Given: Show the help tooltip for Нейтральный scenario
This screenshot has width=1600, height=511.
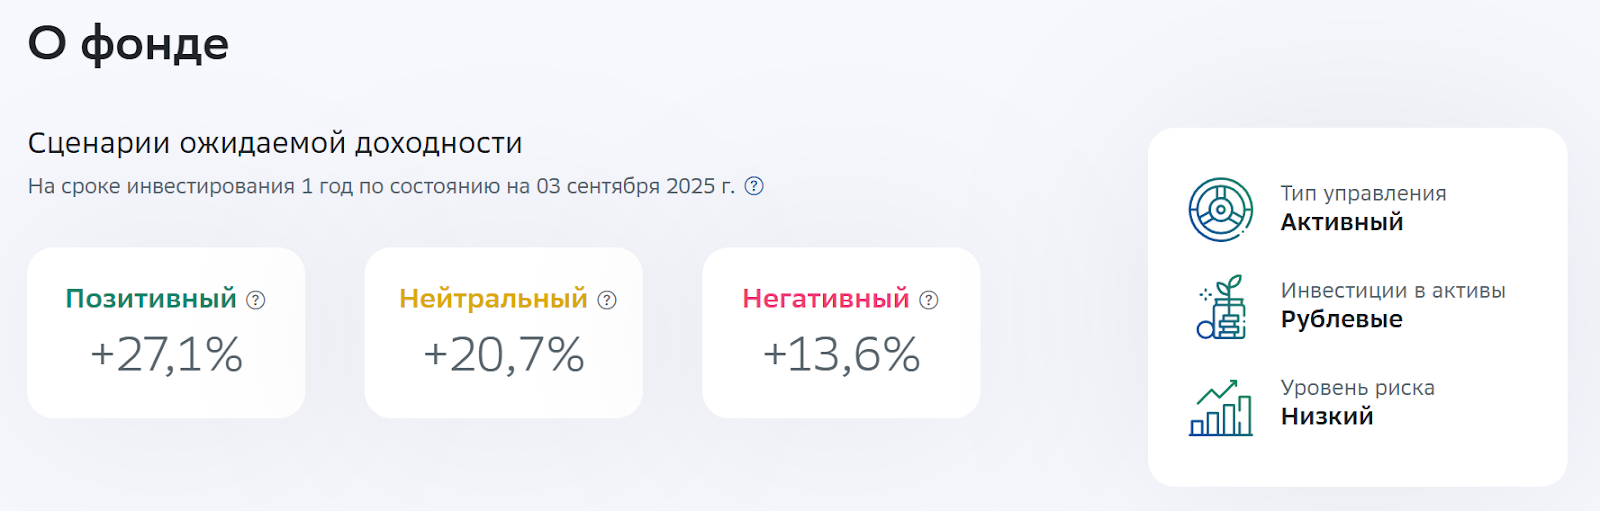Looking at the screenshot, I should click(x=607, y=300).
